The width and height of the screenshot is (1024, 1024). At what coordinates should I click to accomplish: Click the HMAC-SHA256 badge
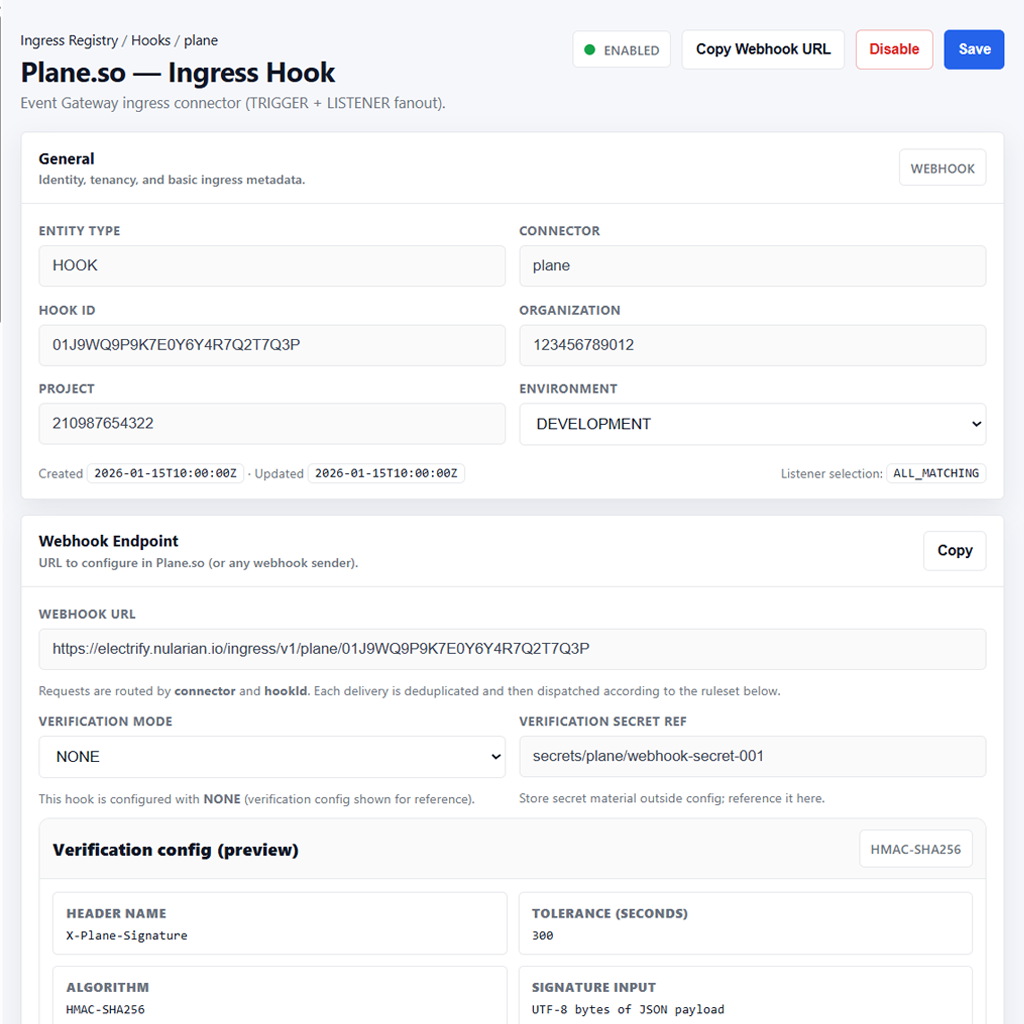[915, 850]
